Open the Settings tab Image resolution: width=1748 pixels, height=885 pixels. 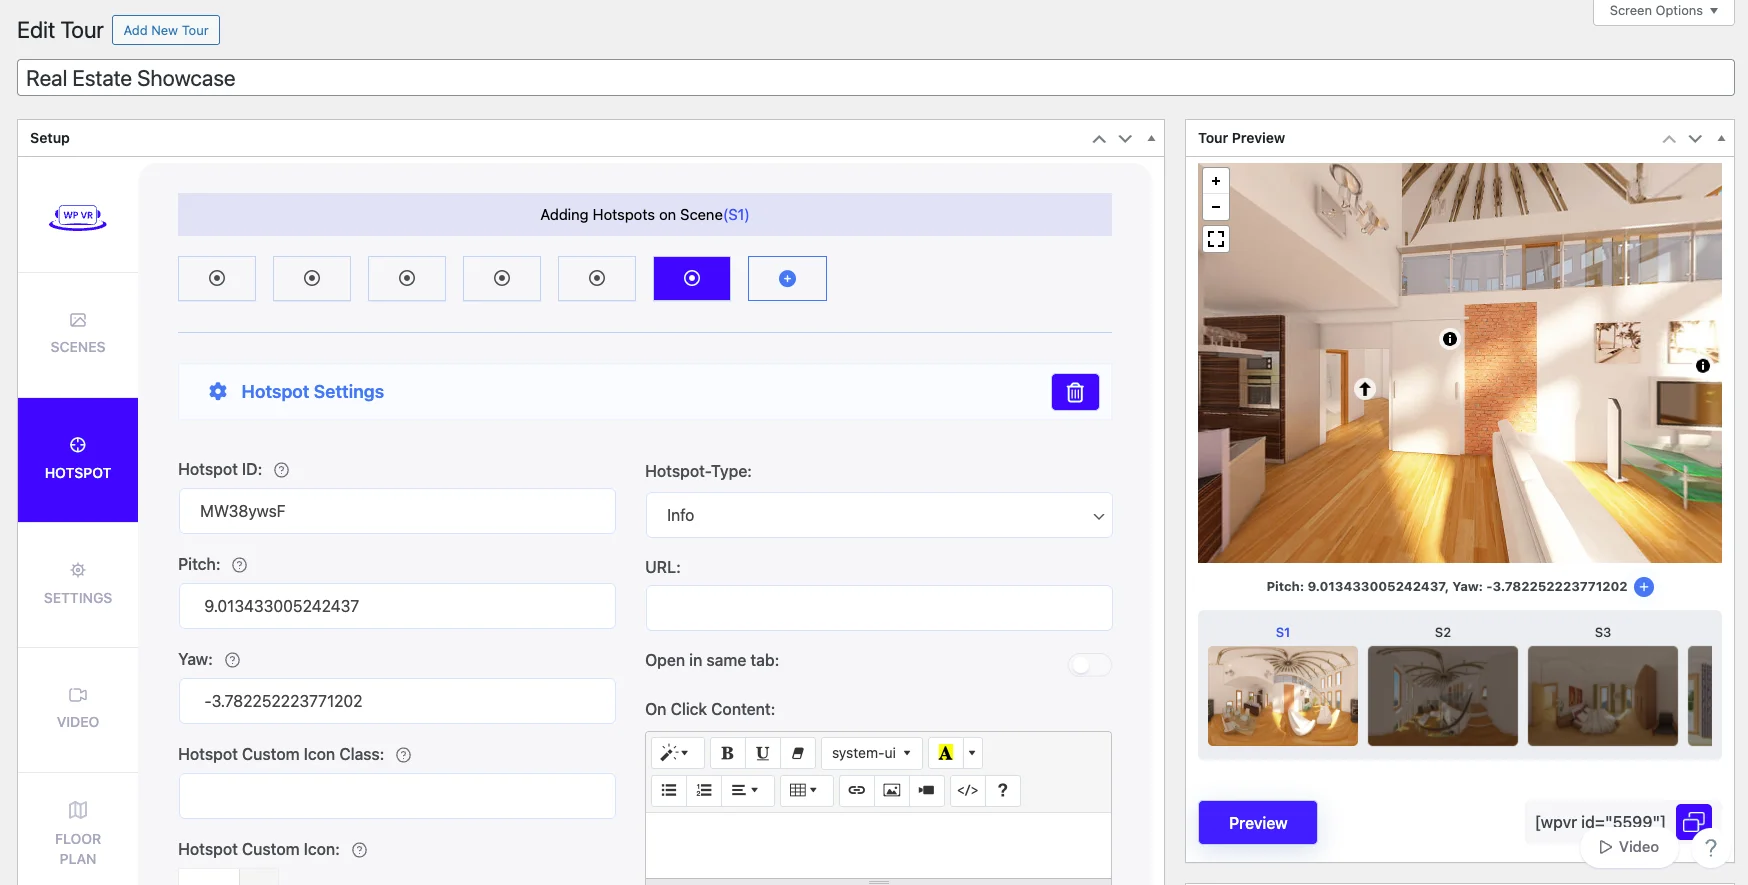78,585
